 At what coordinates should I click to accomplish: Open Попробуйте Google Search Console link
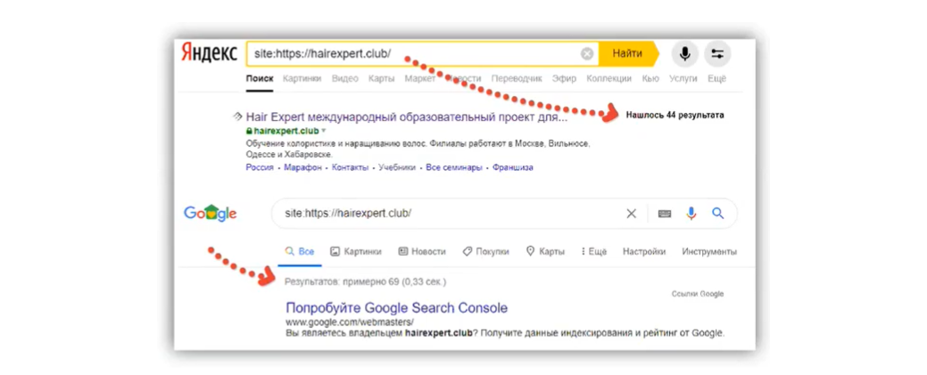click(397, 308)
